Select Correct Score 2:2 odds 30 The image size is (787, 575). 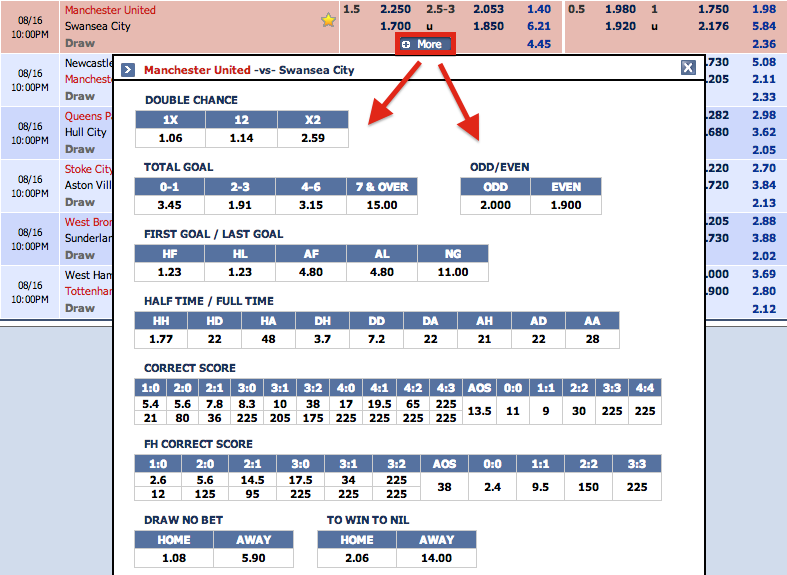click(x=579, y=411)
